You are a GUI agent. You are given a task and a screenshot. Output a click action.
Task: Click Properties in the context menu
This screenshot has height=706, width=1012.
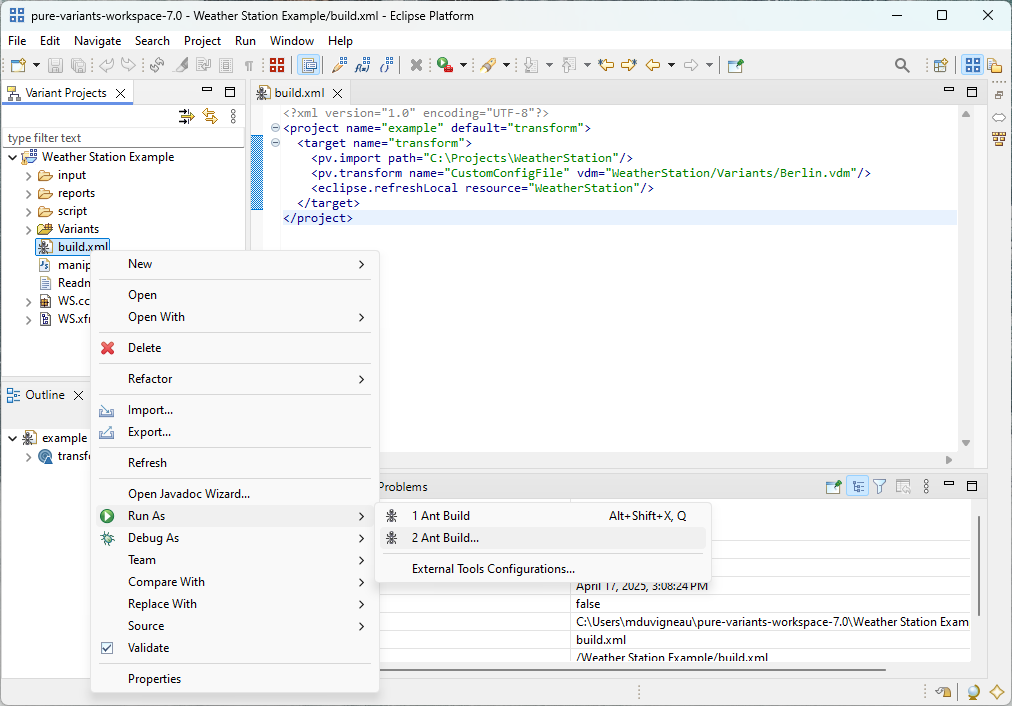(154, 679)
